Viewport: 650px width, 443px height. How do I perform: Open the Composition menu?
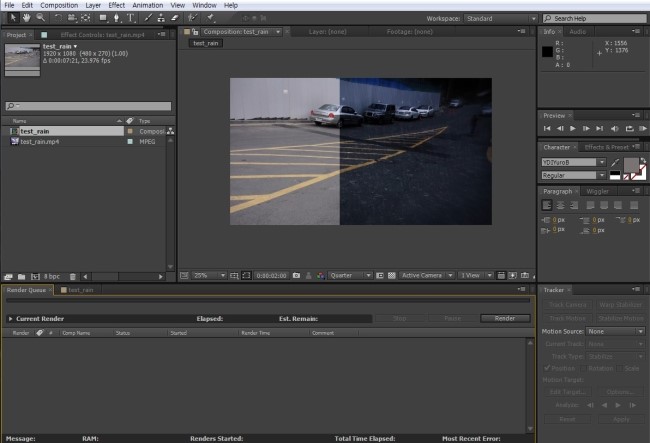pyautogui.click(x=59, y=5)
